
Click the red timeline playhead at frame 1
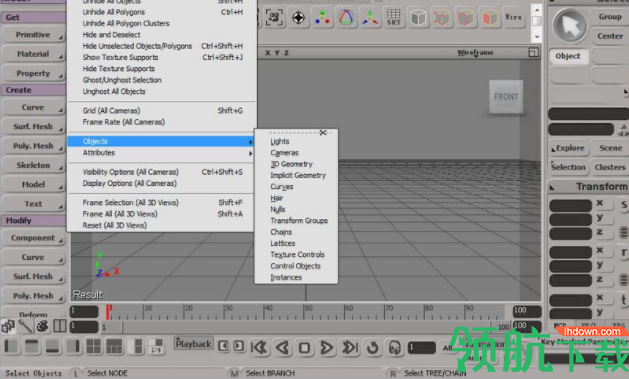[108, 312]
